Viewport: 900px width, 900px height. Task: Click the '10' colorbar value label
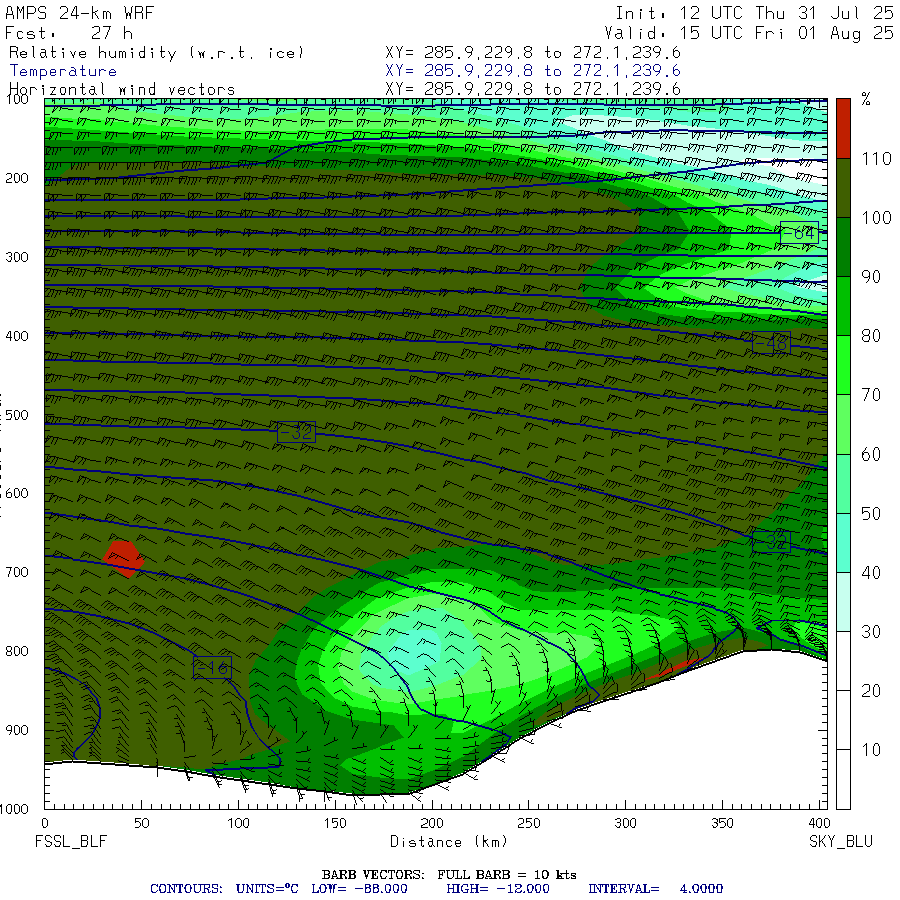[871, 750]
